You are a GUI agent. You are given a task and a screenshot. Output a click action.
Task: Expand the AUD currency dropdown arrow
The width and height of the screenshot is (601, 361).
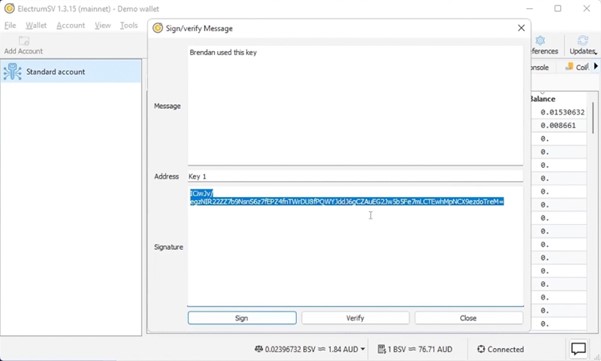363,349
